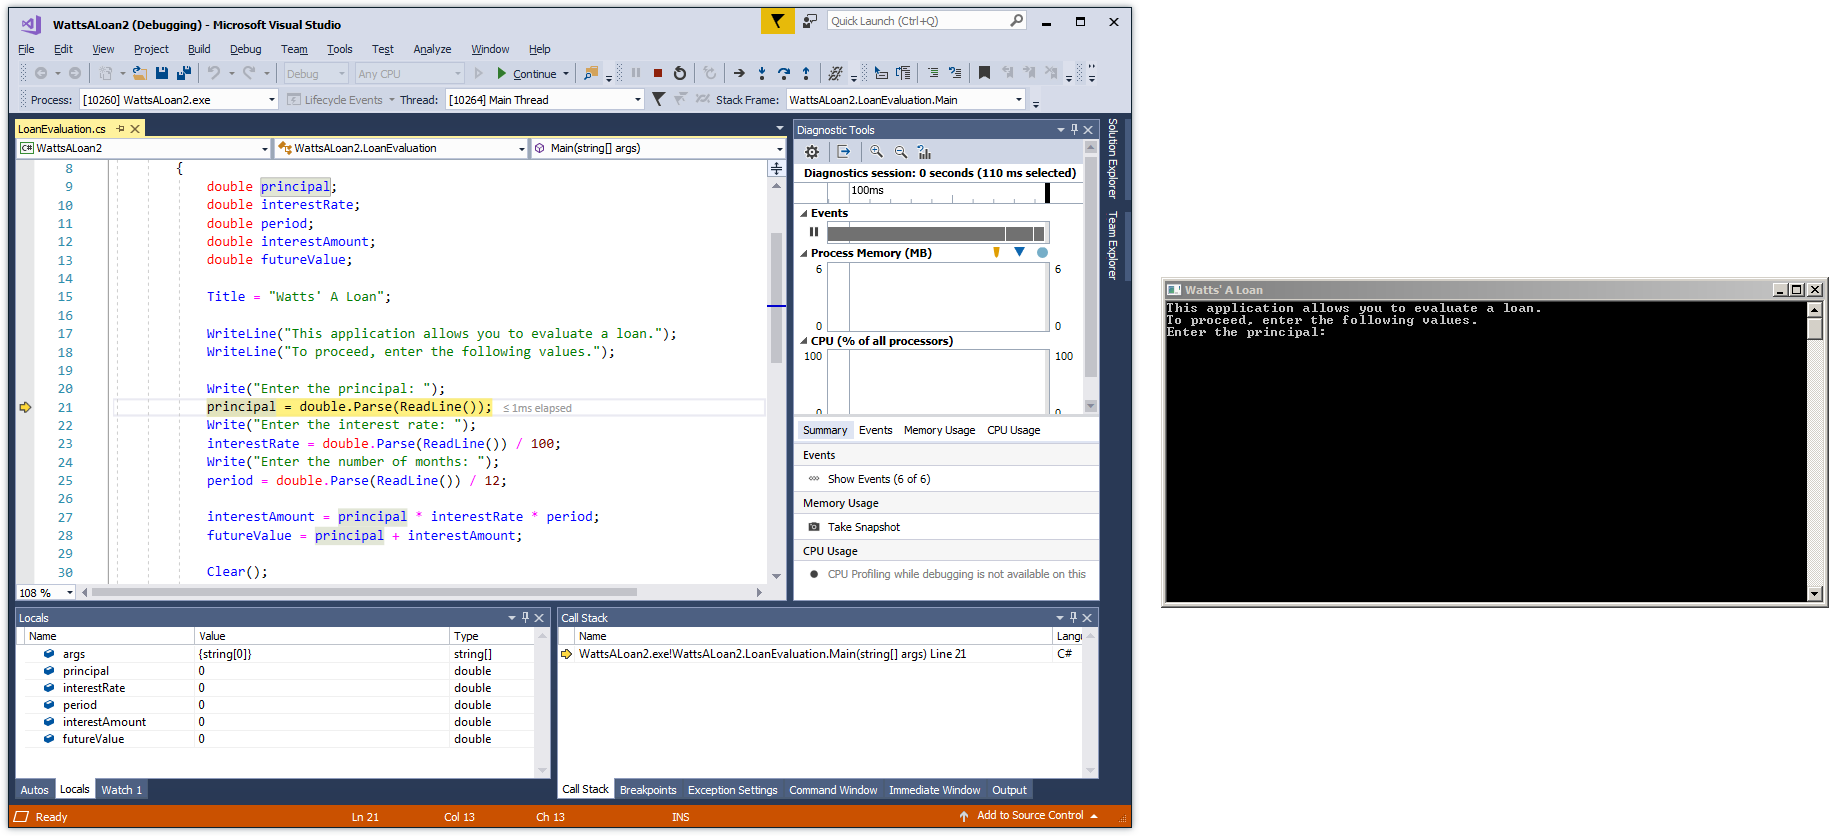Click the Take Snapshot link
This screenshot has width=1834, height=837.
863,527
